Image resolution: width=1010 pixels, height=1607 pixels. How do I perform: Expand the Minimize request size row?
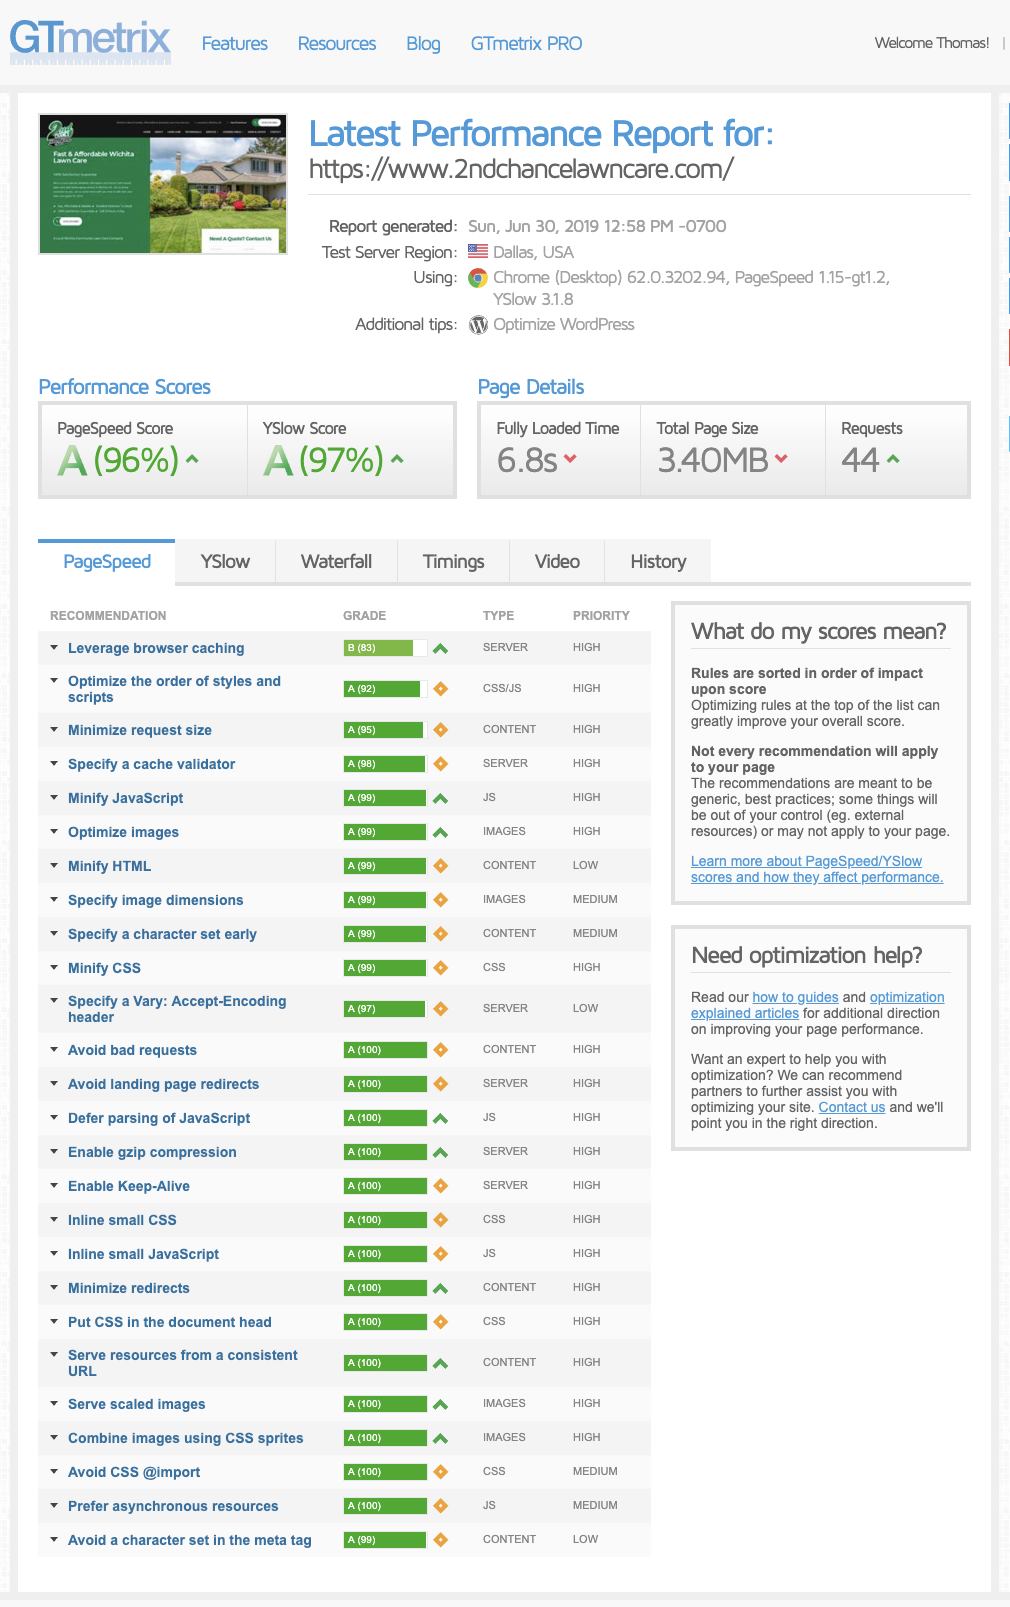coord(54,730)
